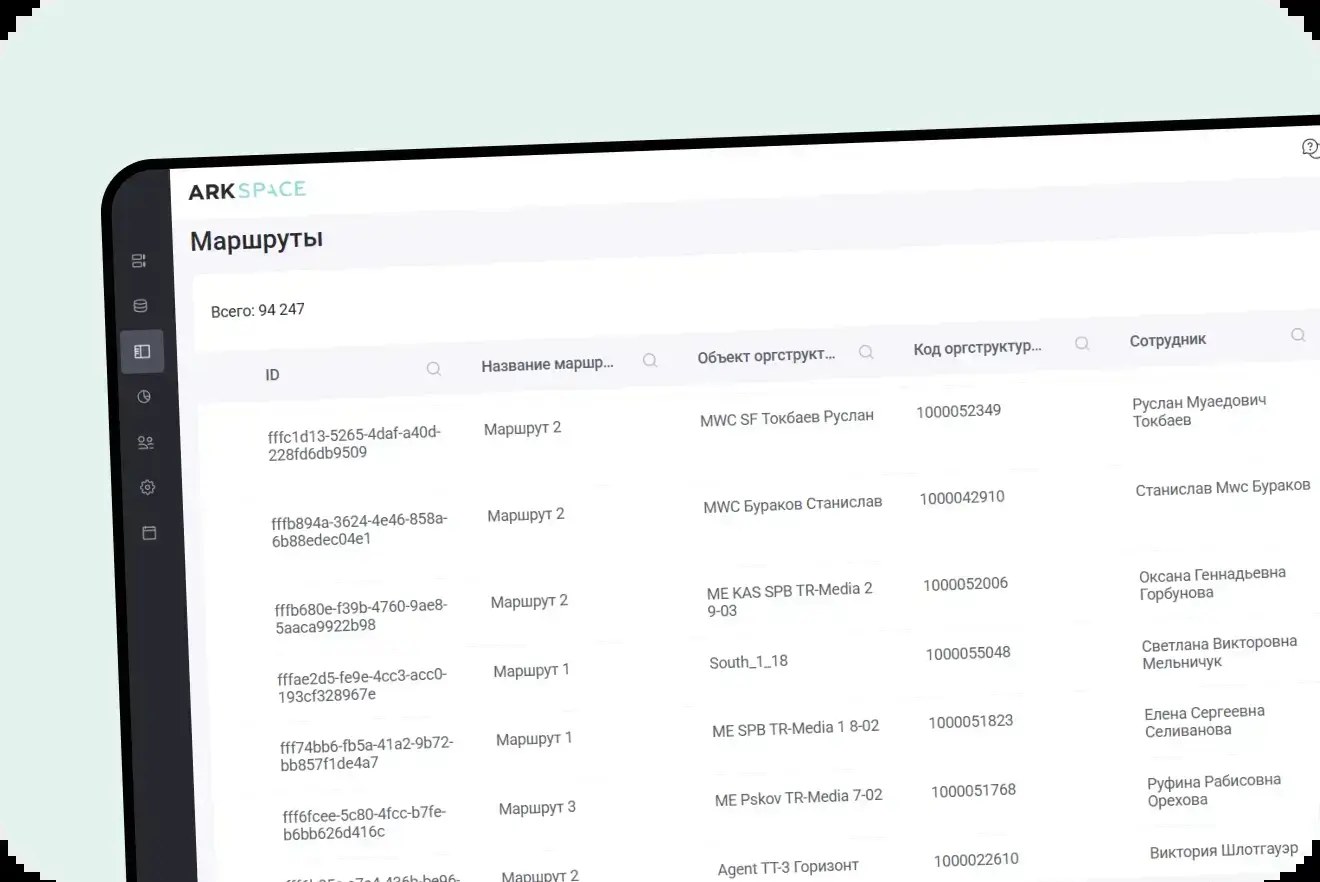1320x882 pixels.
Task: Click the code 1000052349
Action: click(x=959, y=411)
